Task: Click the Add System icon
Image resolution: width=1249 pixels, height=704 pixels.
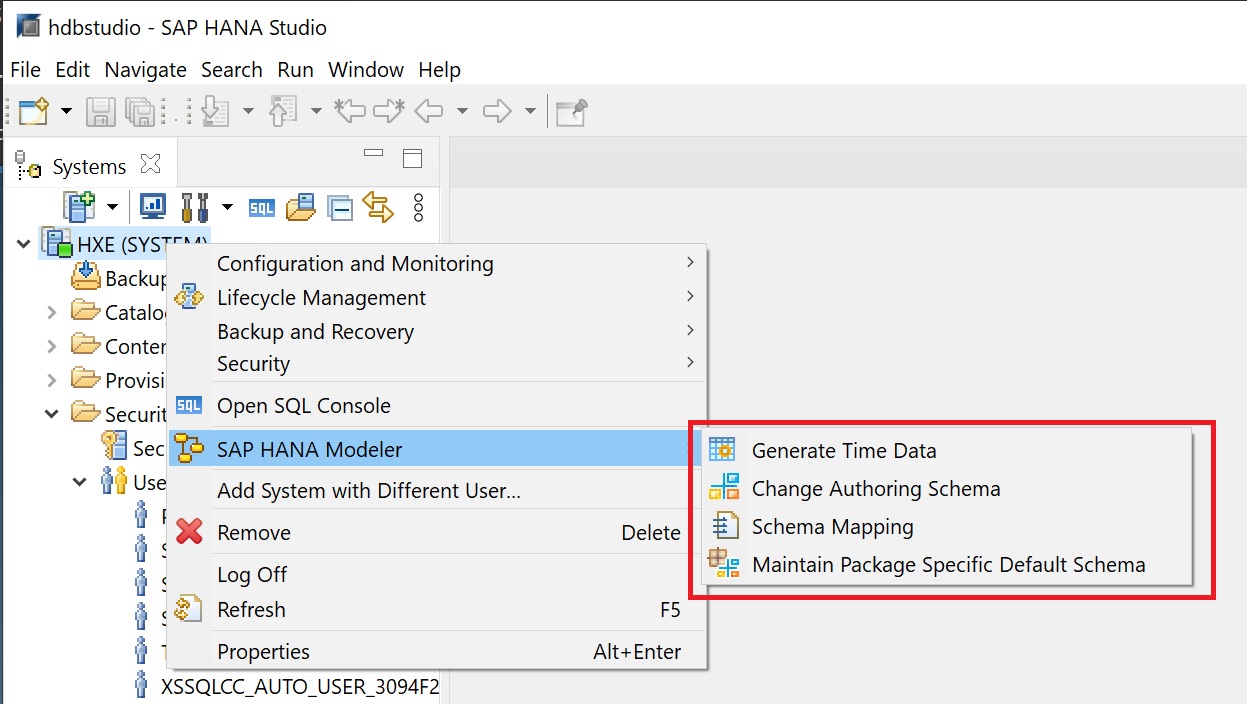Action: [78, 207]
